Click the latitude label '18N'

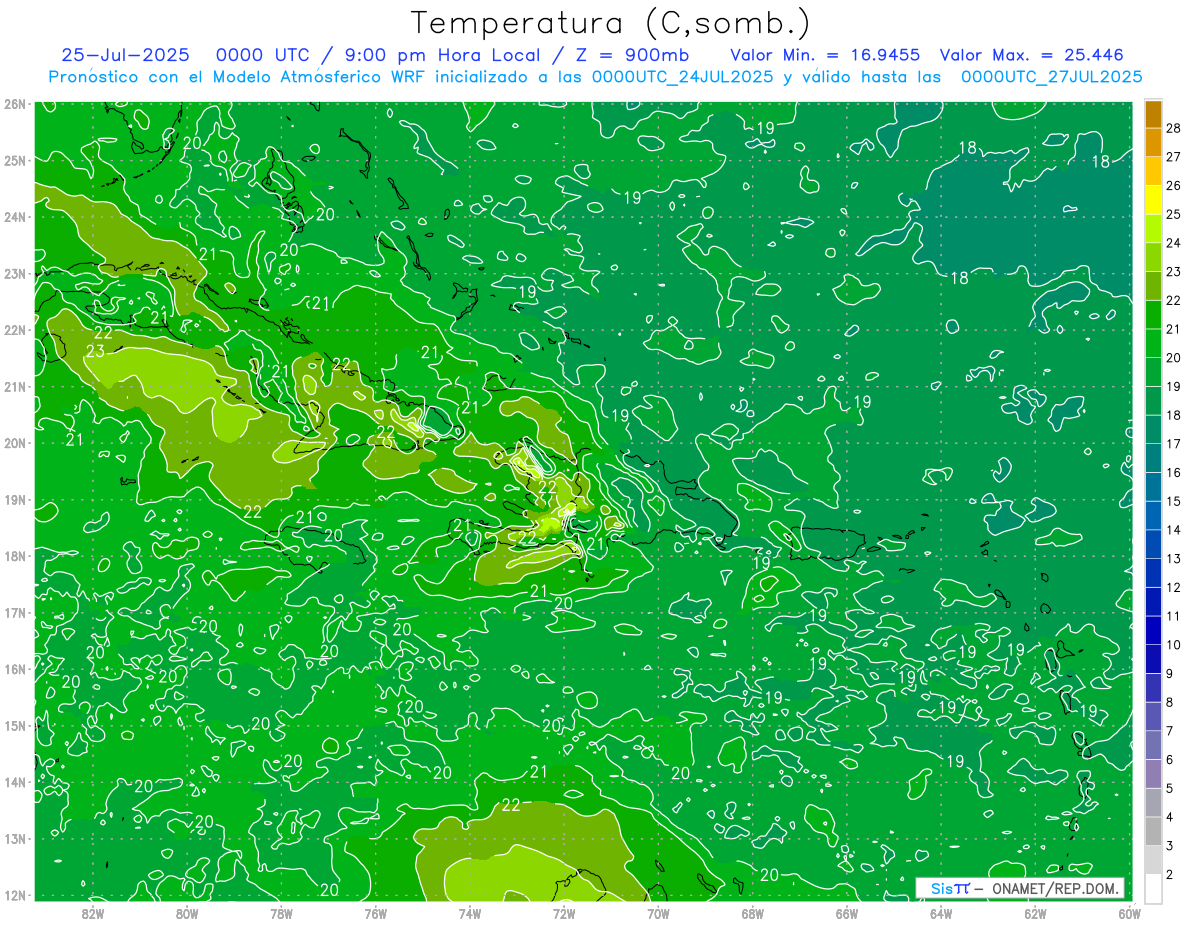point(14,556)
